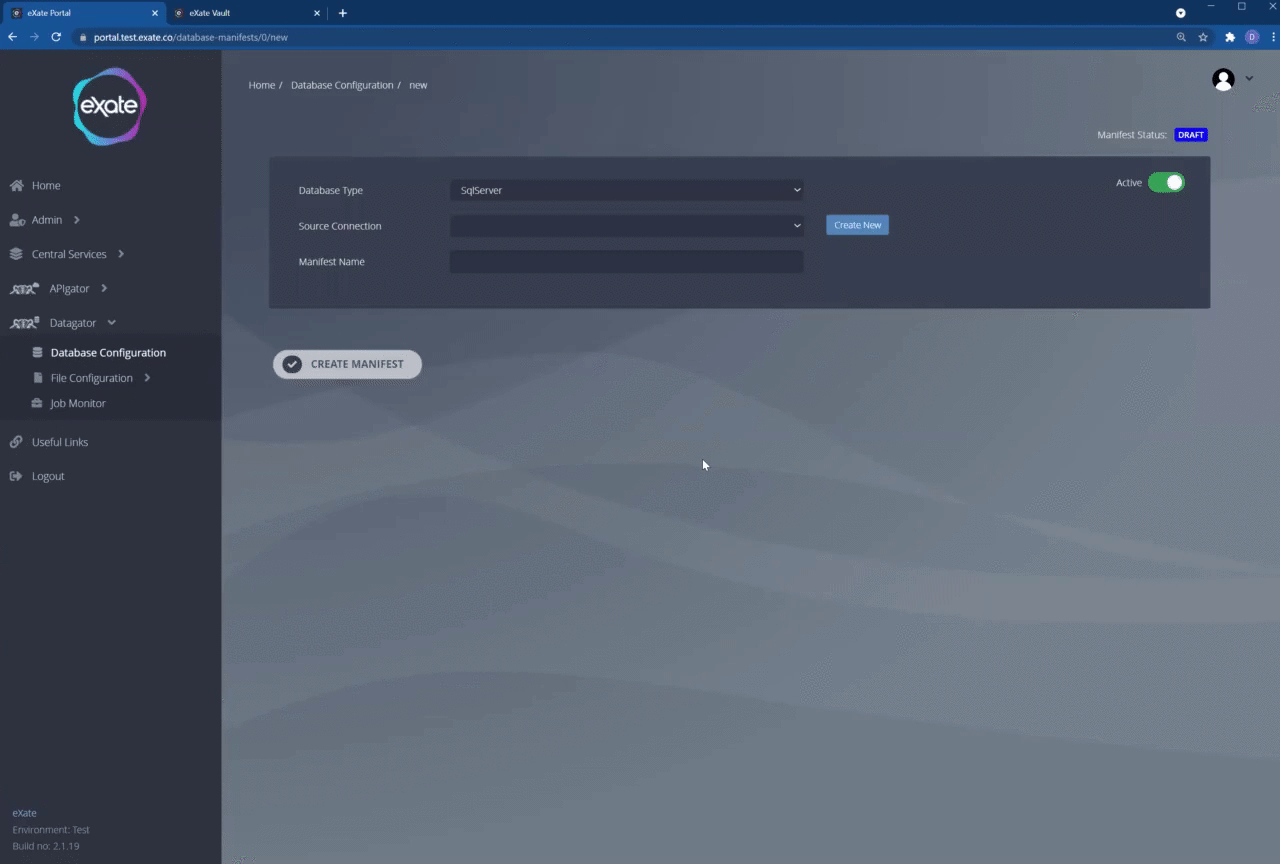
Task: Open a new browser tab with plus
Action: [343, 13]
